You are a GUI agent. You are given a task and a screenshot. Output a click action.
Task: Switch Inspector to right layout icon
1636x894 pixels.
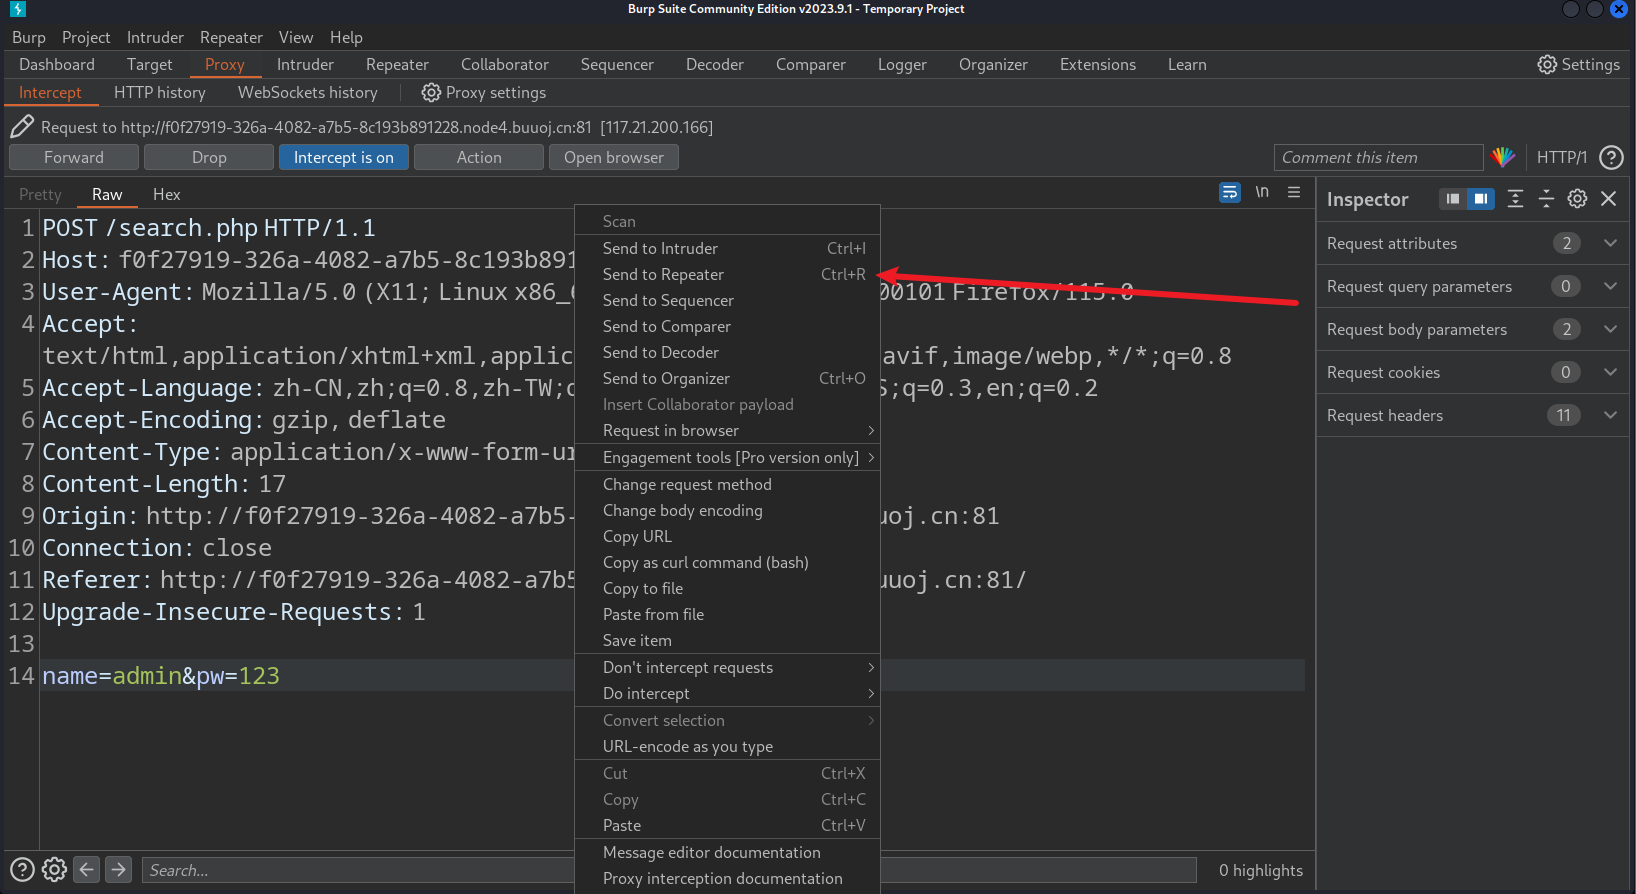(1481, 199)
